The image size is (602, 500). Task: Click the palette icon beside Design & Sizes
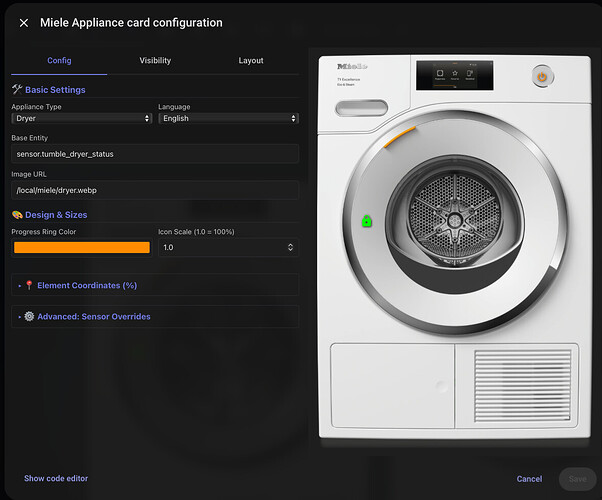17,215
